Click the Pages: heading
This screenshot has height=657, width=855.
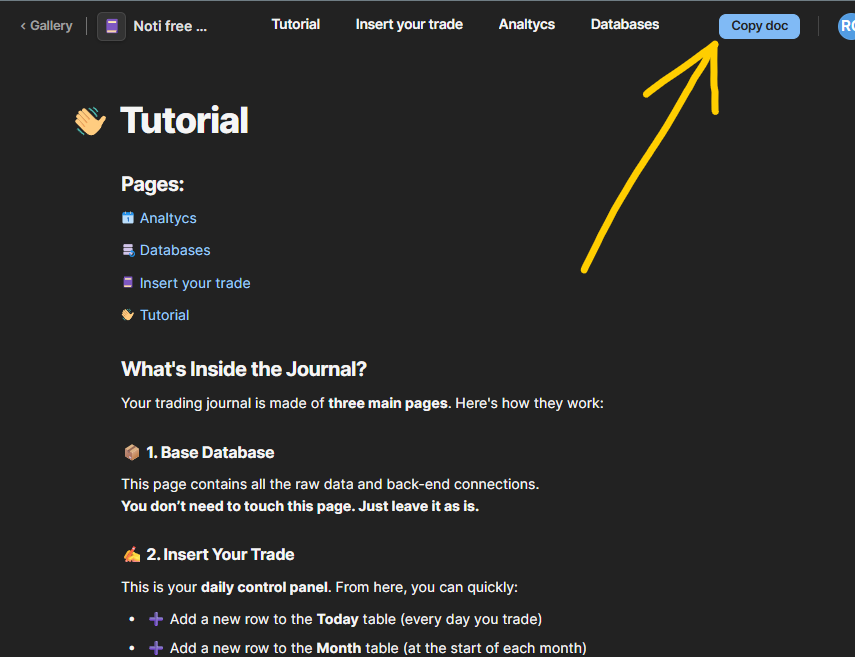point(153,184)
